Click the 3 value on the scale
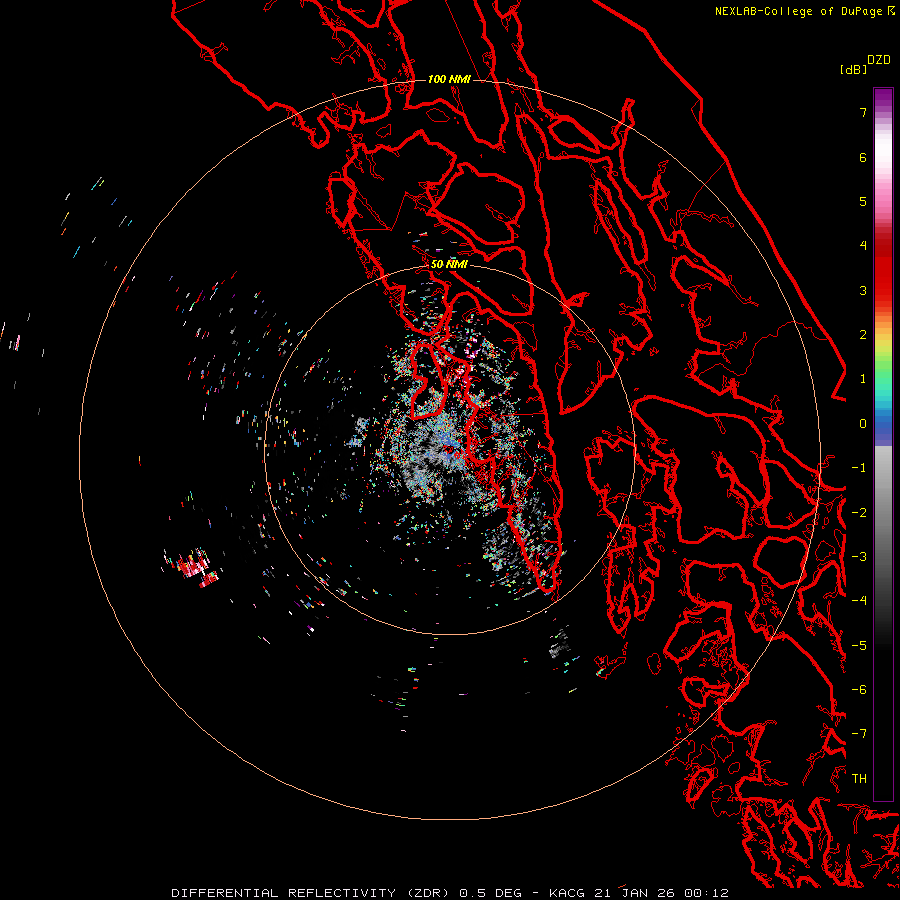900x900 pixels. tap(863, 290)
